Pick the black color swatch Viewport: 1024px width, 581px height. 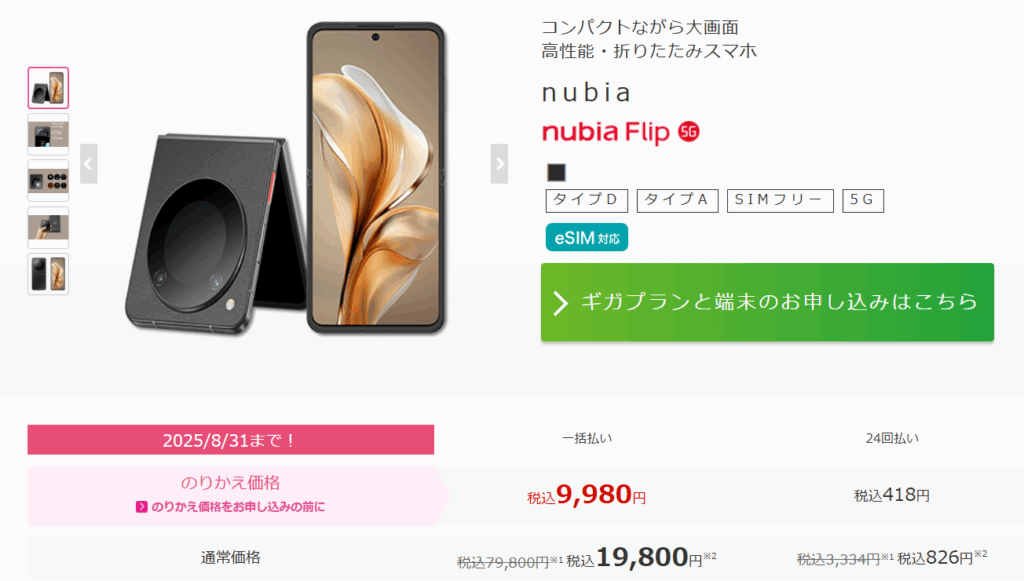556,172
